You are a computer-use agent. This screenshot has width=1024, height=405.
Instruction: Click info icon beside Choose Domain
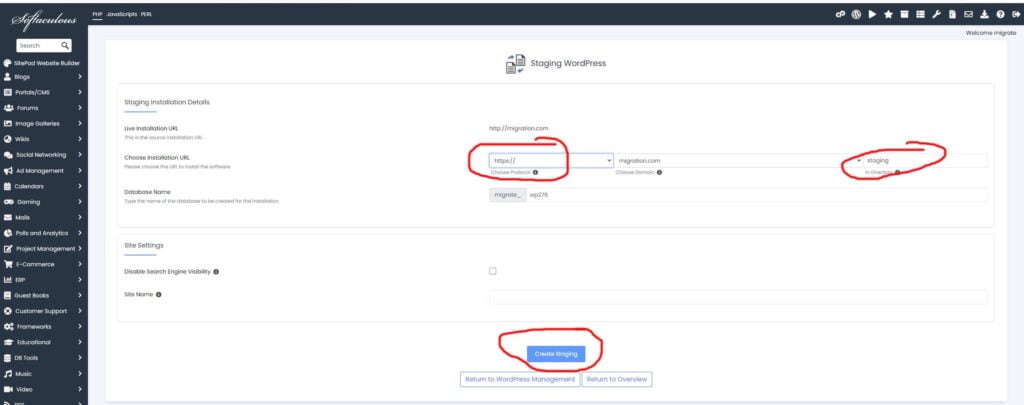tap(659, 172)
